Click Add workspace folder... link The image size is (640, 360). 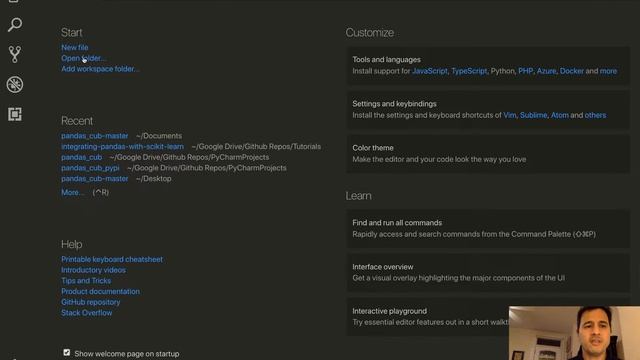tap(100, 69)
